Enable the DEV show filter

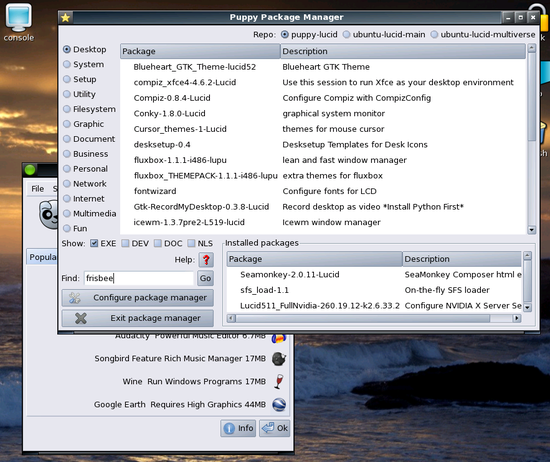point(135,243)
